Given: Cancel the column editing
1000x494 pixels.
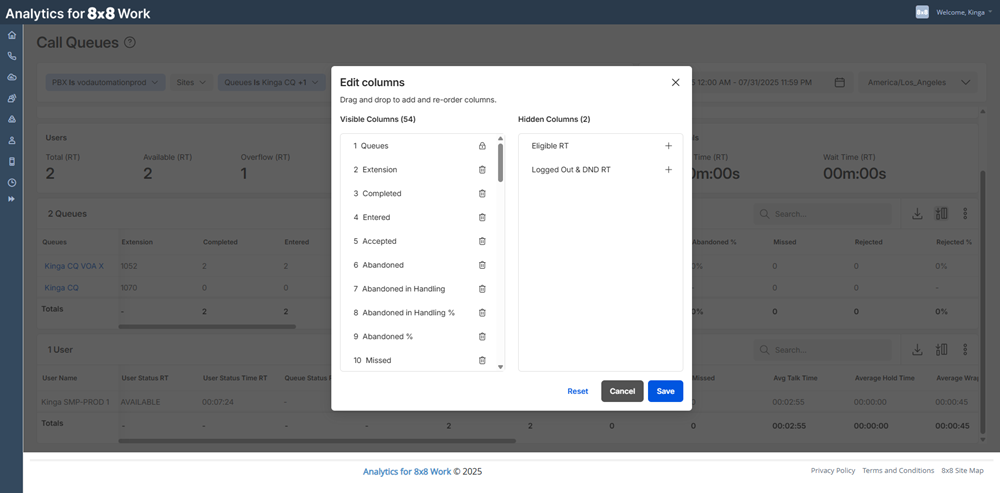Looking at the screenshot, I should 622,391.
